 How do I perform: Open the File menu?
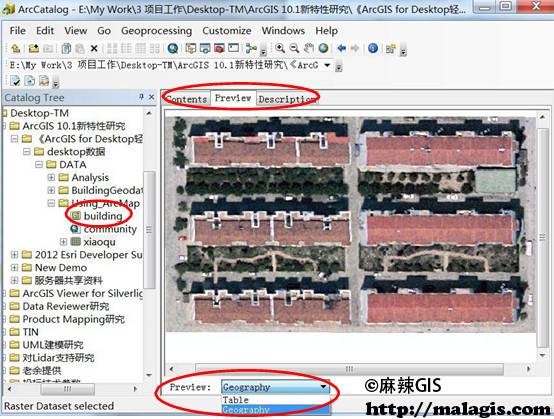[x=18, y=31]
